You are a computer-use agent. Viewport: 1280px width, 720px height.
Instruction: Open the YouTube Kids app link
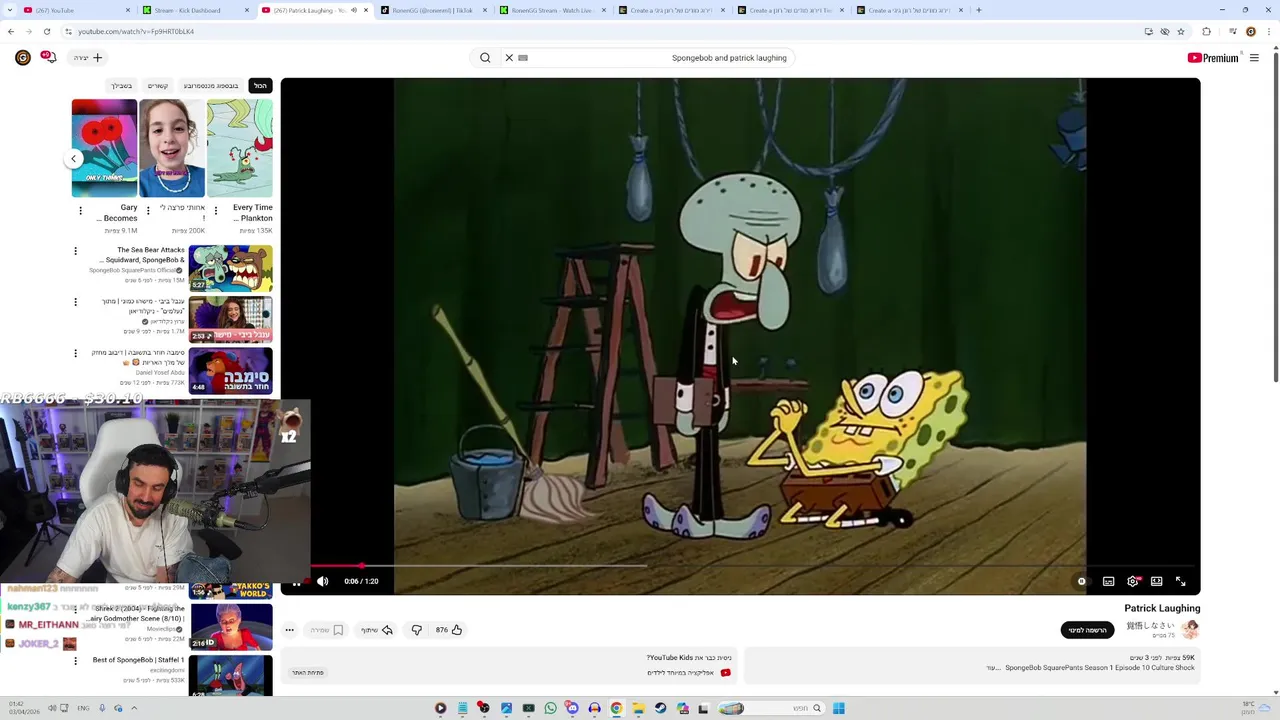click(x=680, y=673)
